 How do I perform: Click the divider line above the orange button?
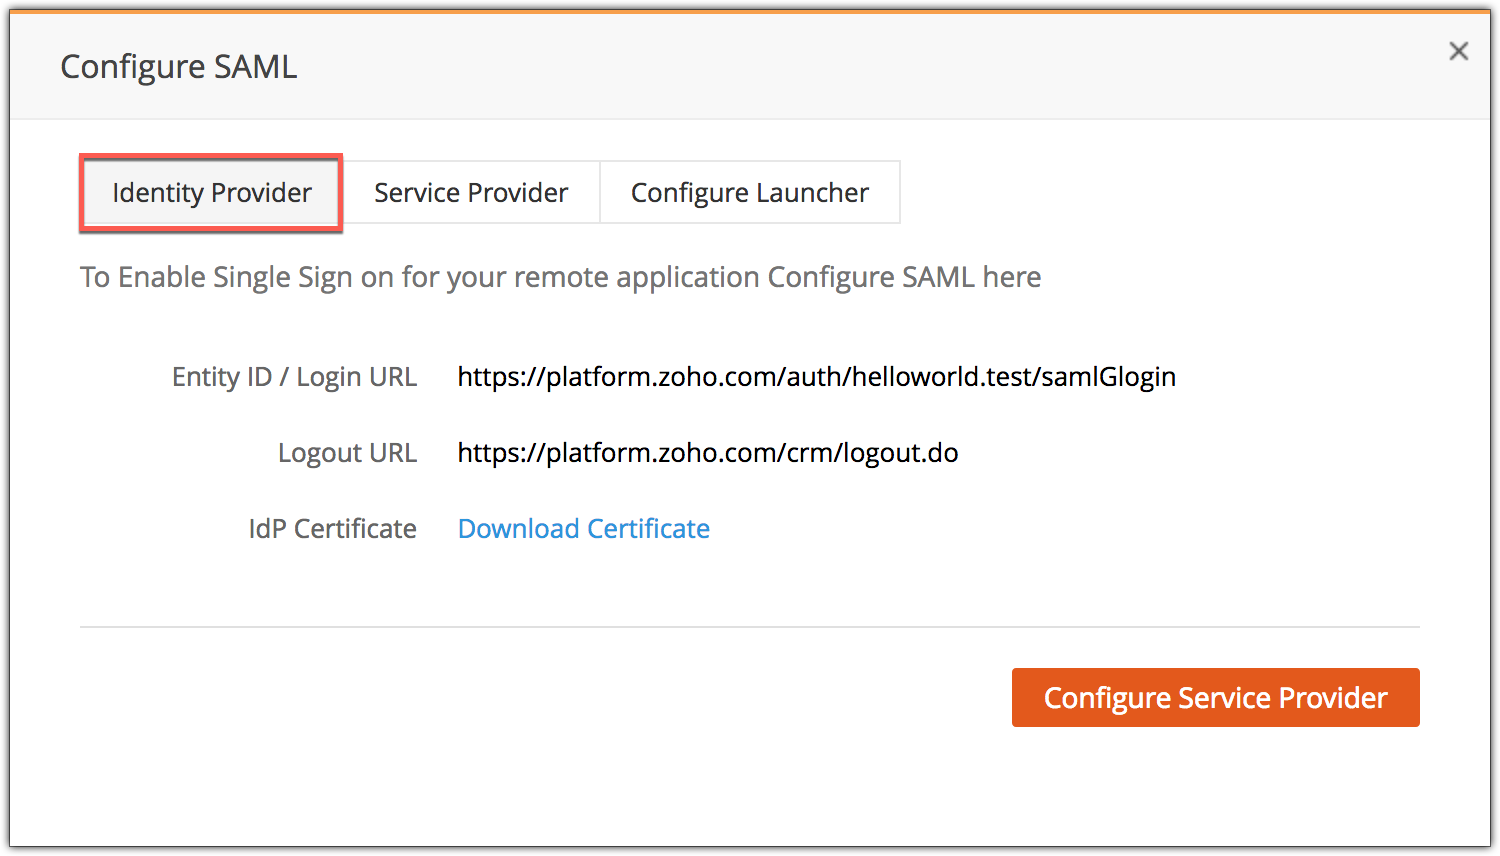(x=749, y=627)
